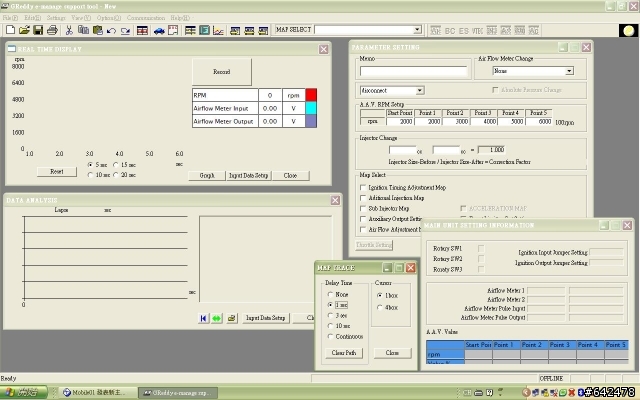
Task: Select 10 sec time range in Real Time Display
Action: pos(90,175)
